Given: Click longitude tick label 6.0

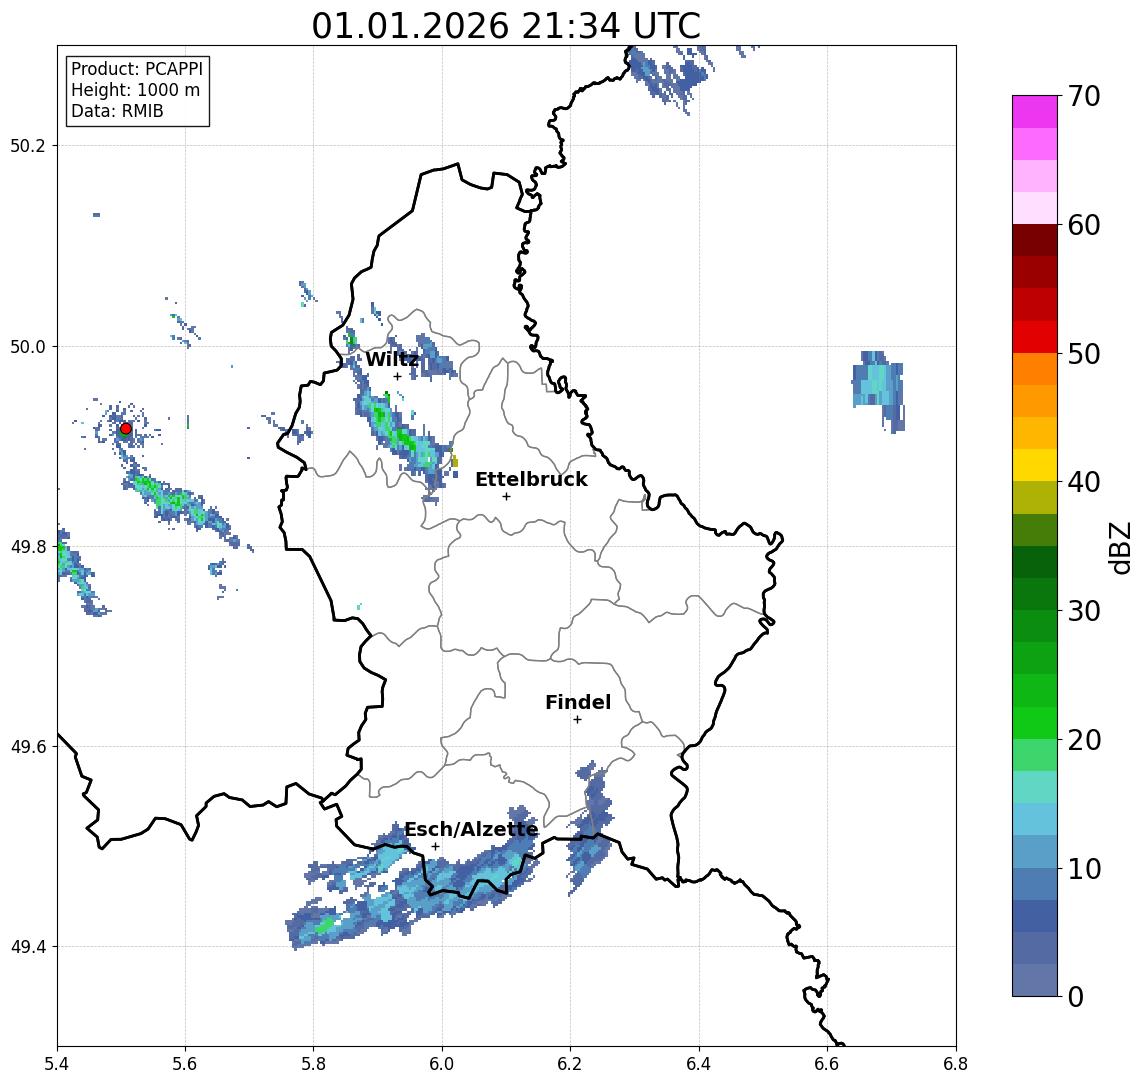Looking at the screenshot, I should coord(442,1064).
